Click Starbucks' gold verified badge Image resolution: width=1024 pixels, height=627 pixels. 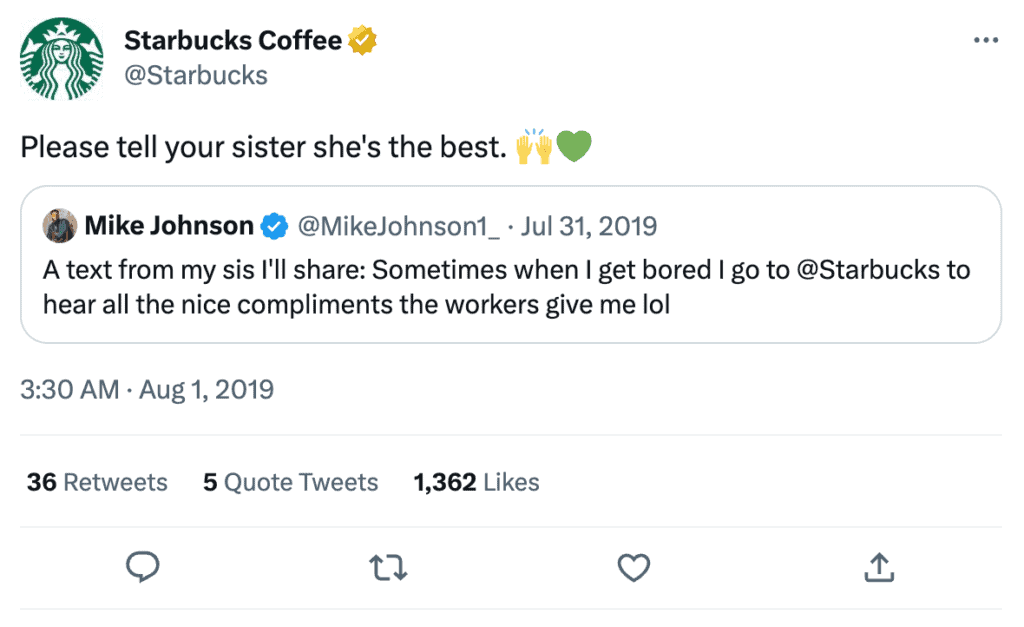pyautogui.click(x=361, y=41)
